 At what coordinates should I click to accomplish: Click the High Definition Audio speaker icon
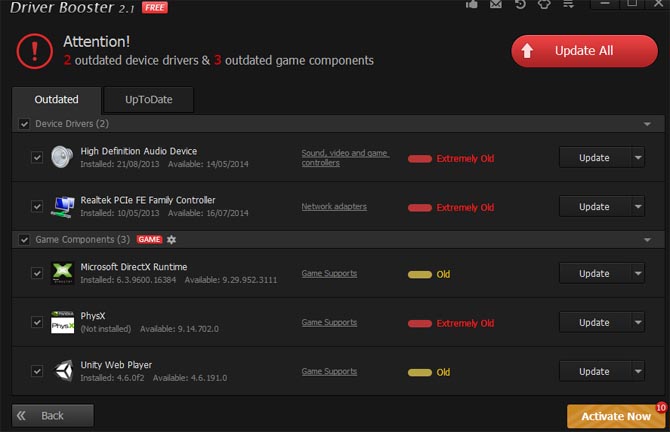pyautogui.click(x=62, y=157)
